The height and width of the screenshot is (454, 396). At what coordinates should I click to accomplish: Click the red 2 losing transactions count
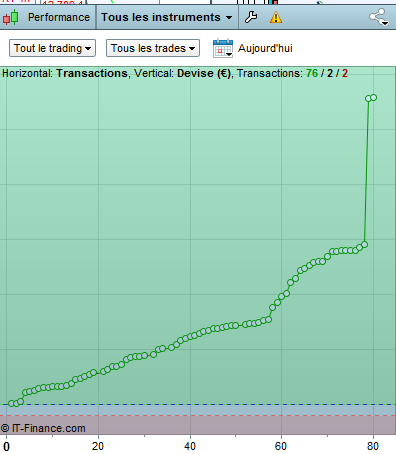click(345, 73)
